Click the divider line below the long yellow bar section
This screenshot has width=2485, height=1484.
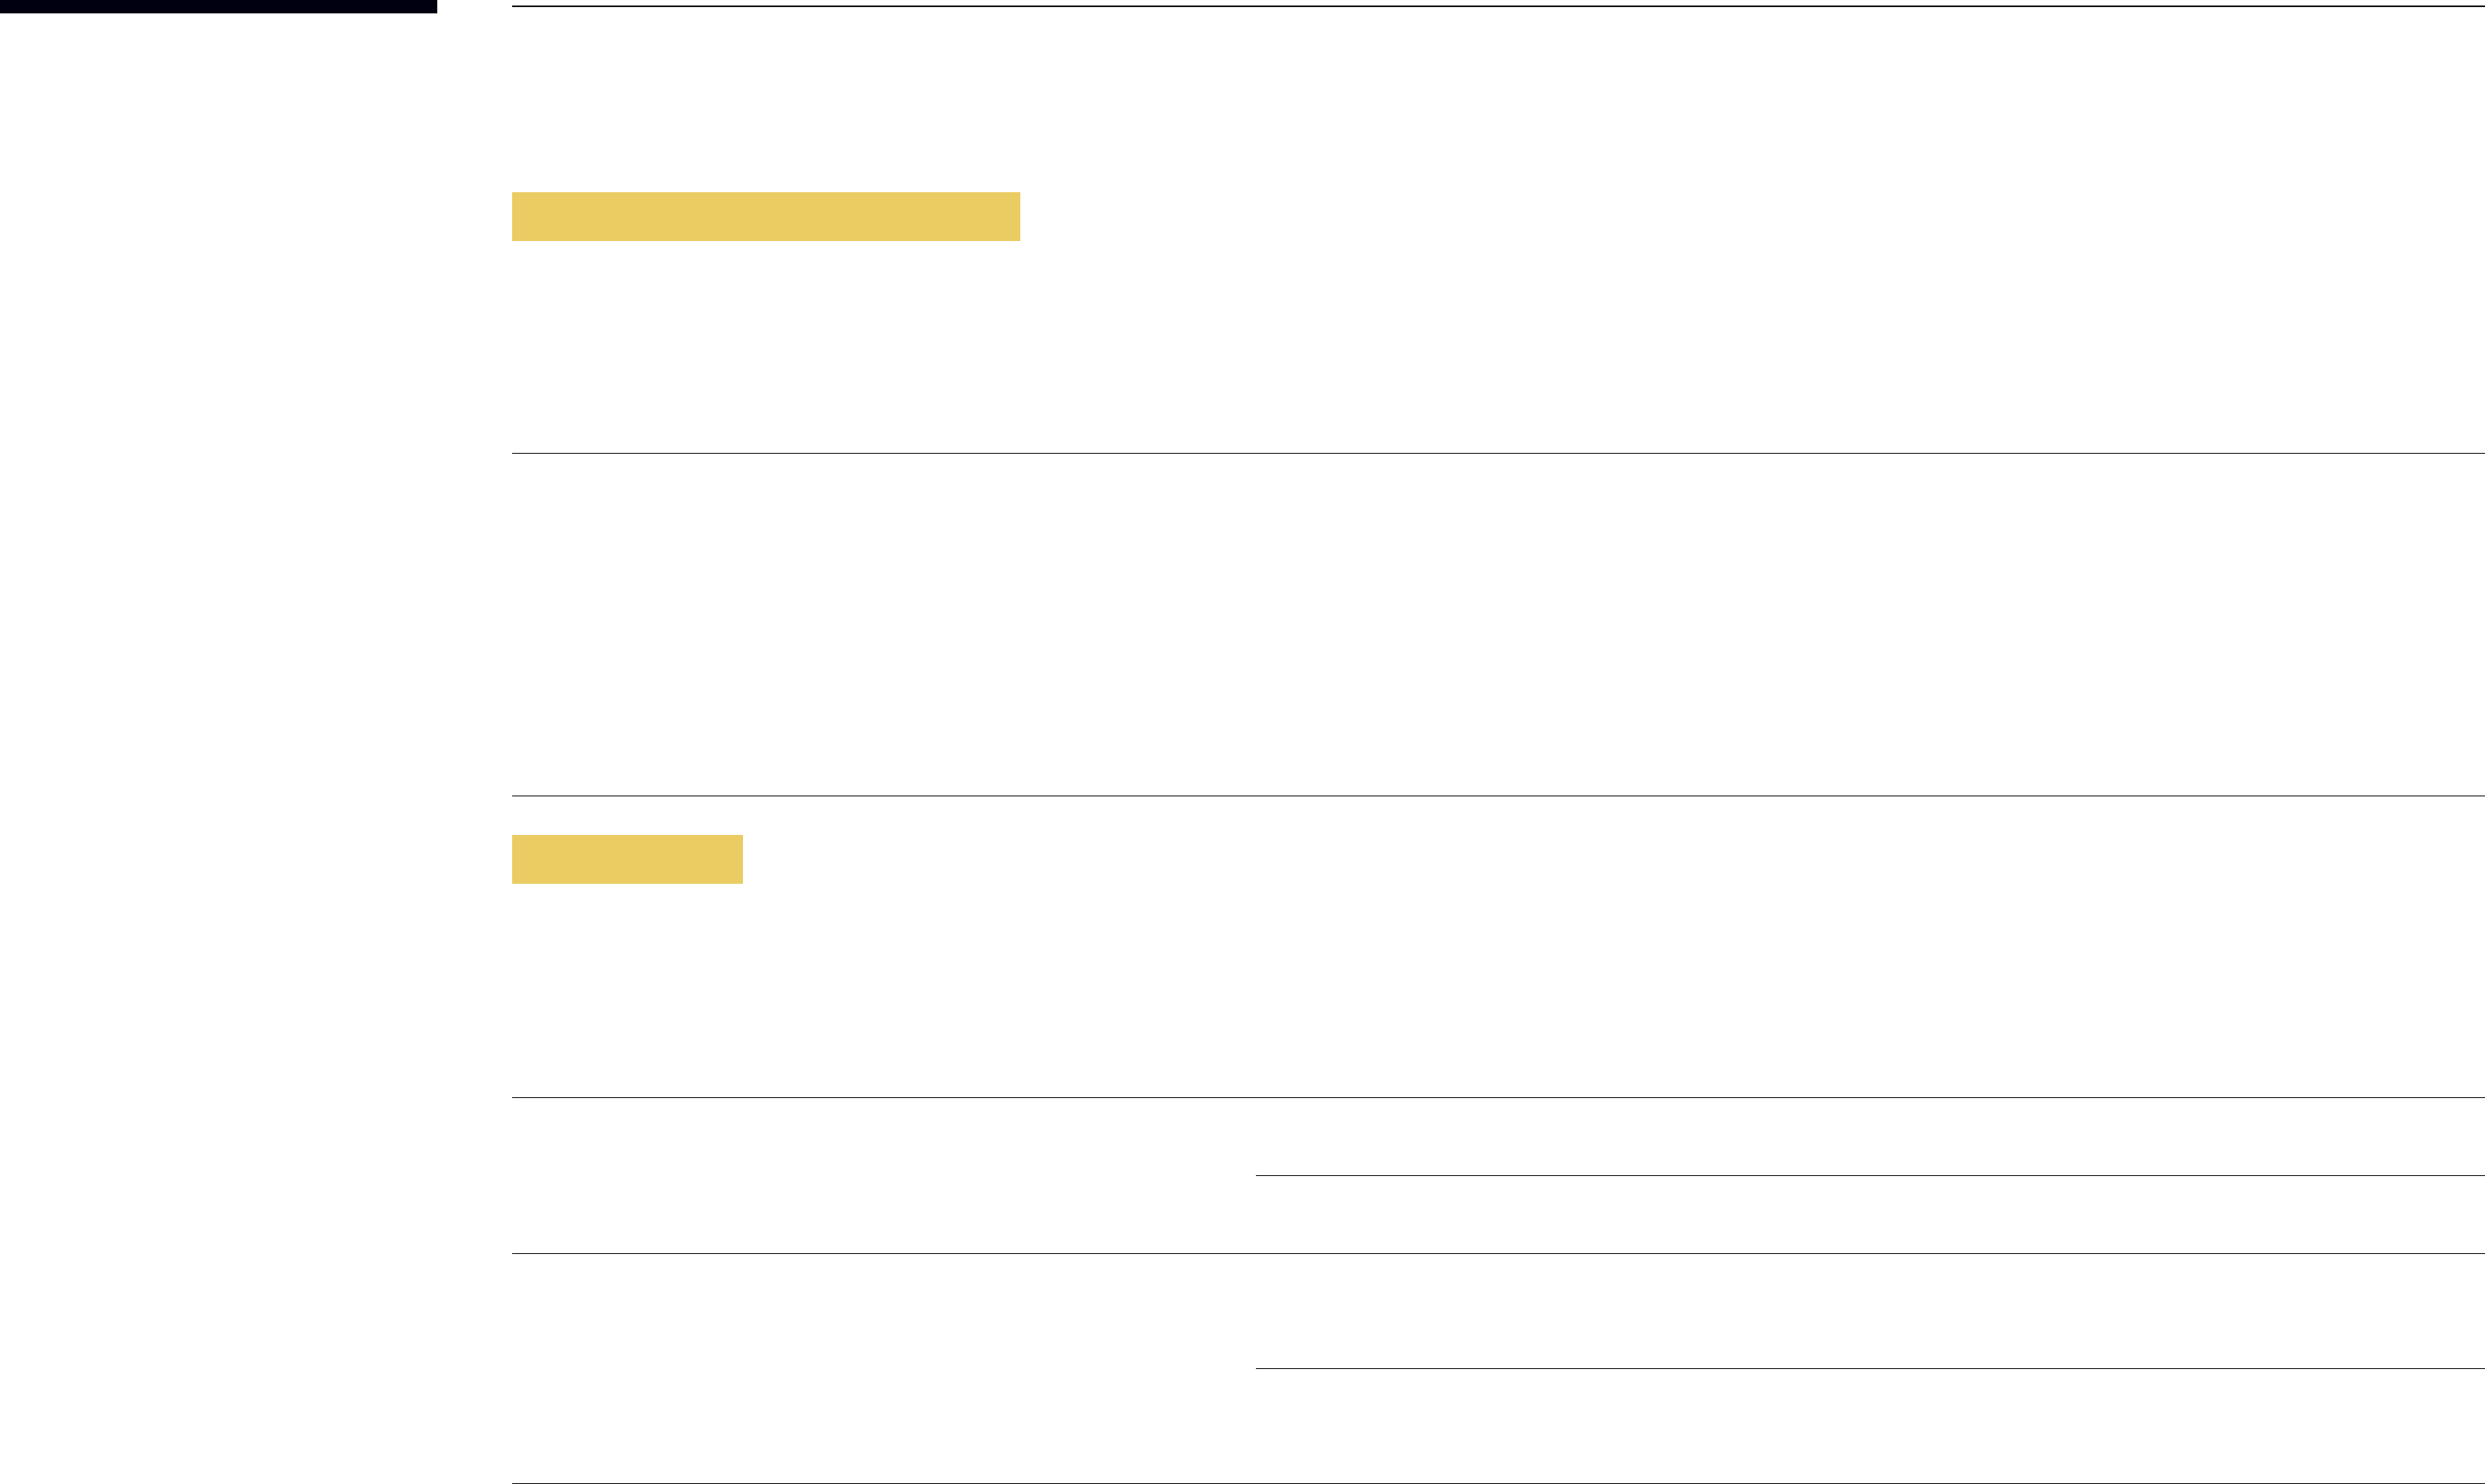point(1498,453)
